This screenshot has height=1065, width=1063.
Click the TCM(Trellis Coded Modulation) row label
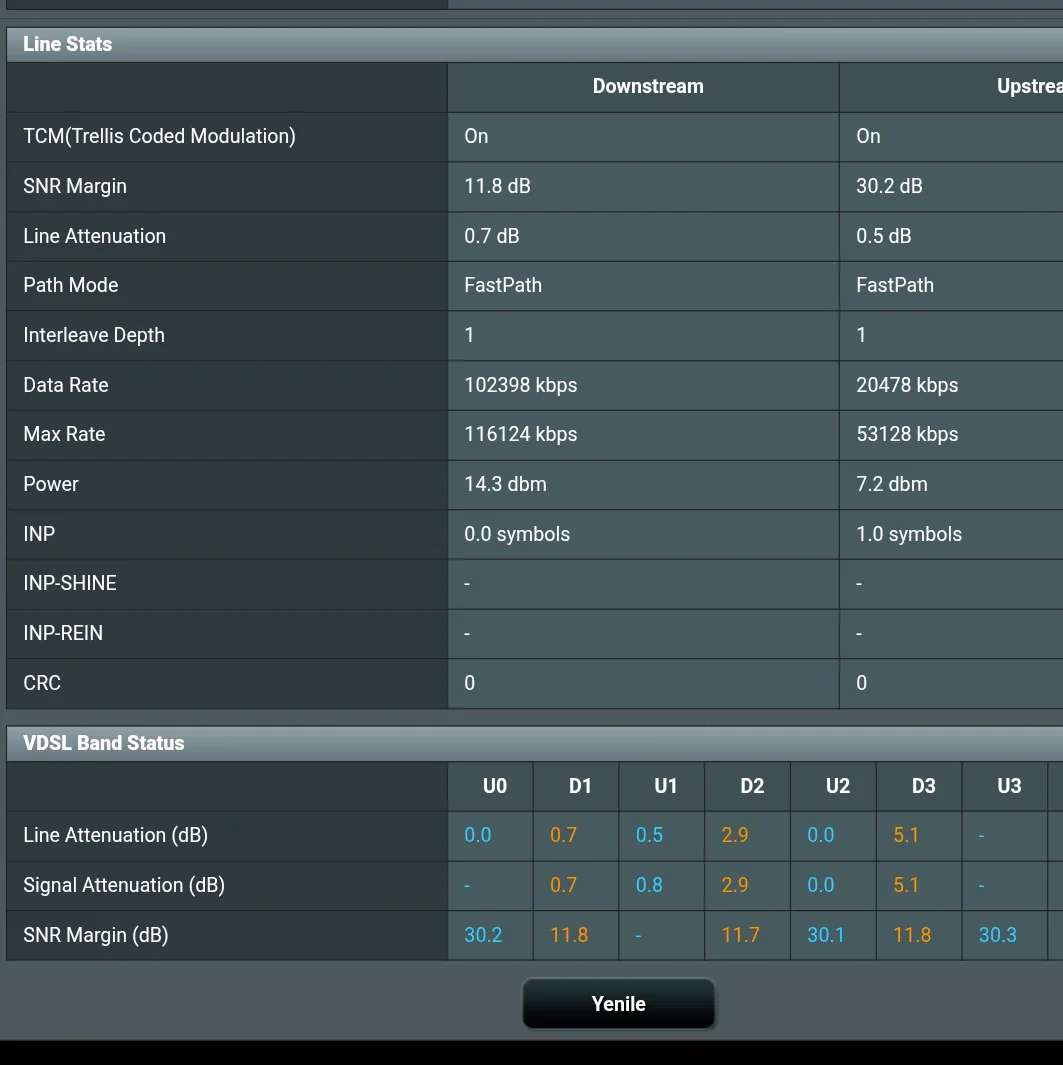click(x=159, y=136)
